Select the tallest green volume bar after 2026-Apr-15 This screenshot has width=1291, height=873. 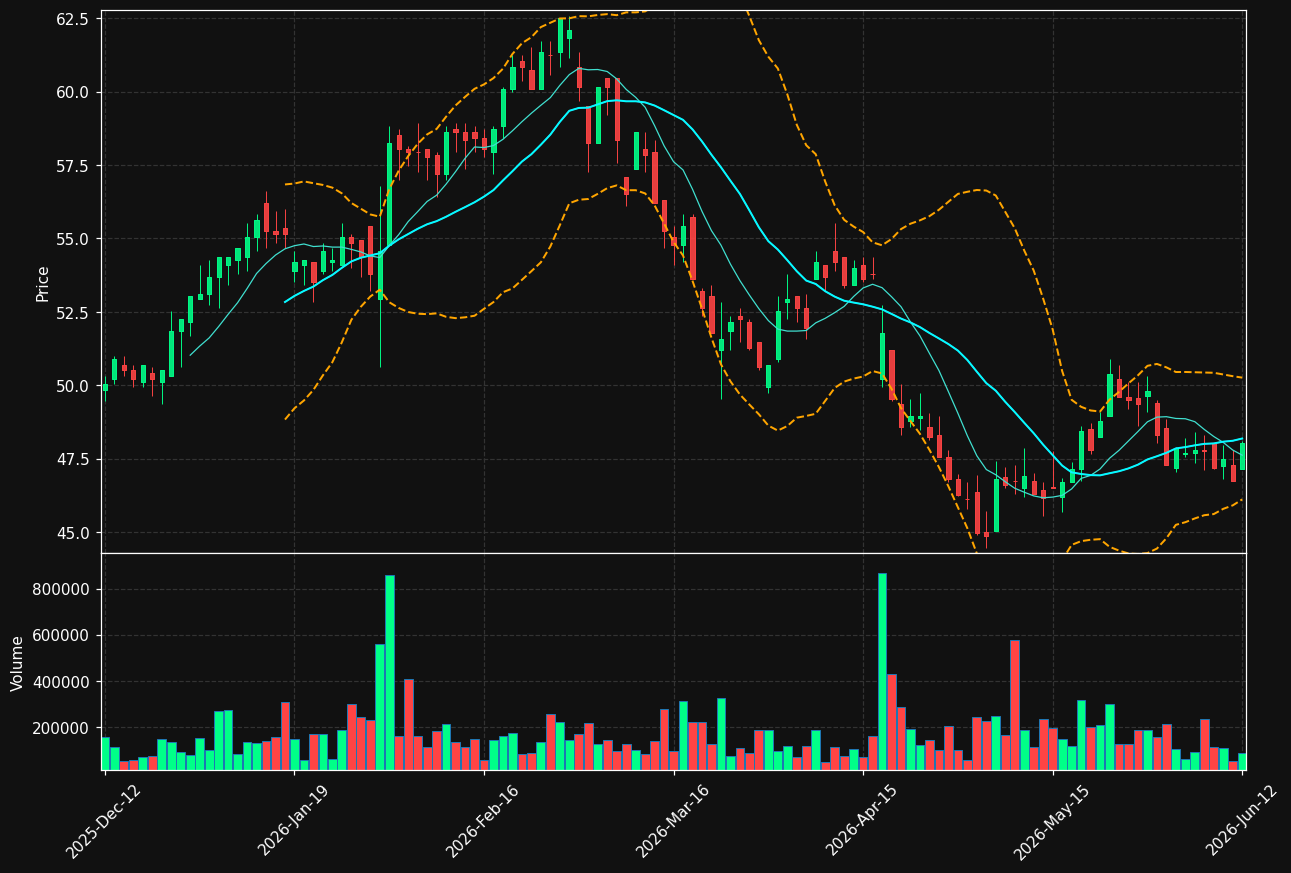(x=882, y=672)
